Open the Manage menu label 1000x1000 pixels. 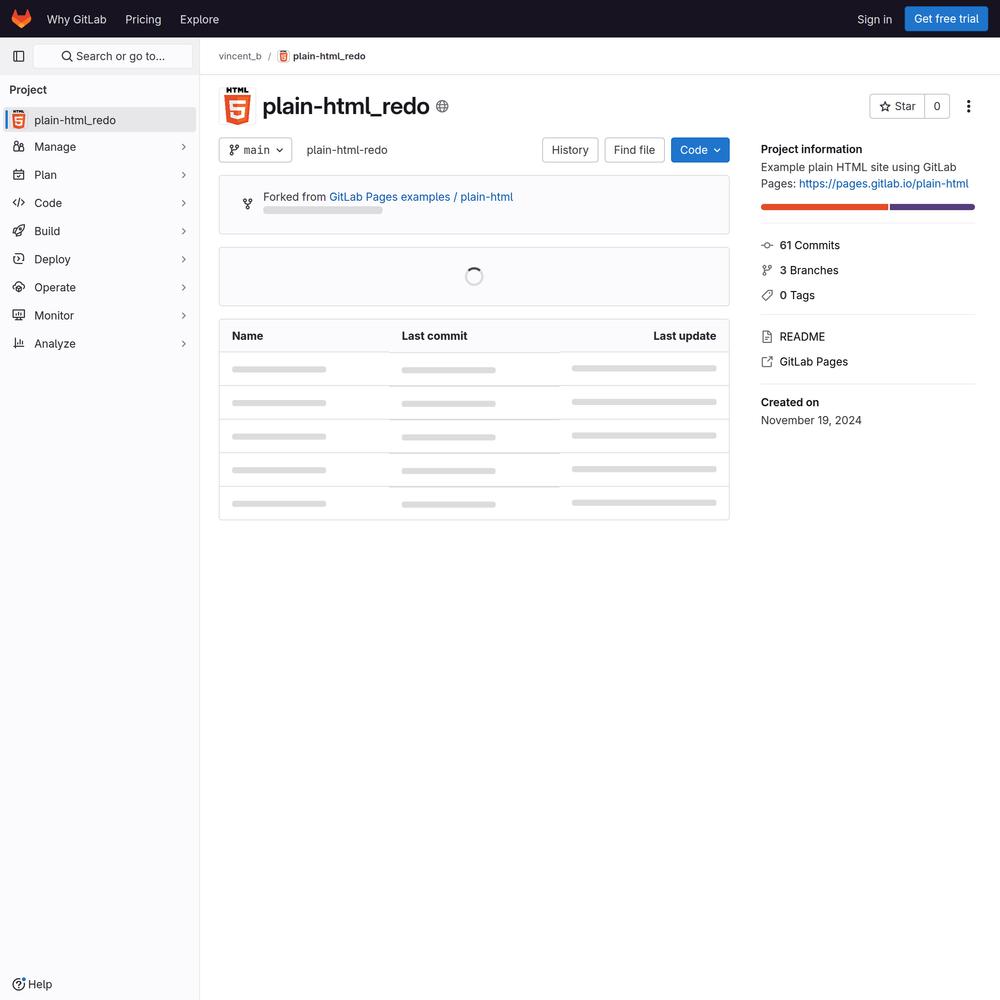tap(55, 147)
